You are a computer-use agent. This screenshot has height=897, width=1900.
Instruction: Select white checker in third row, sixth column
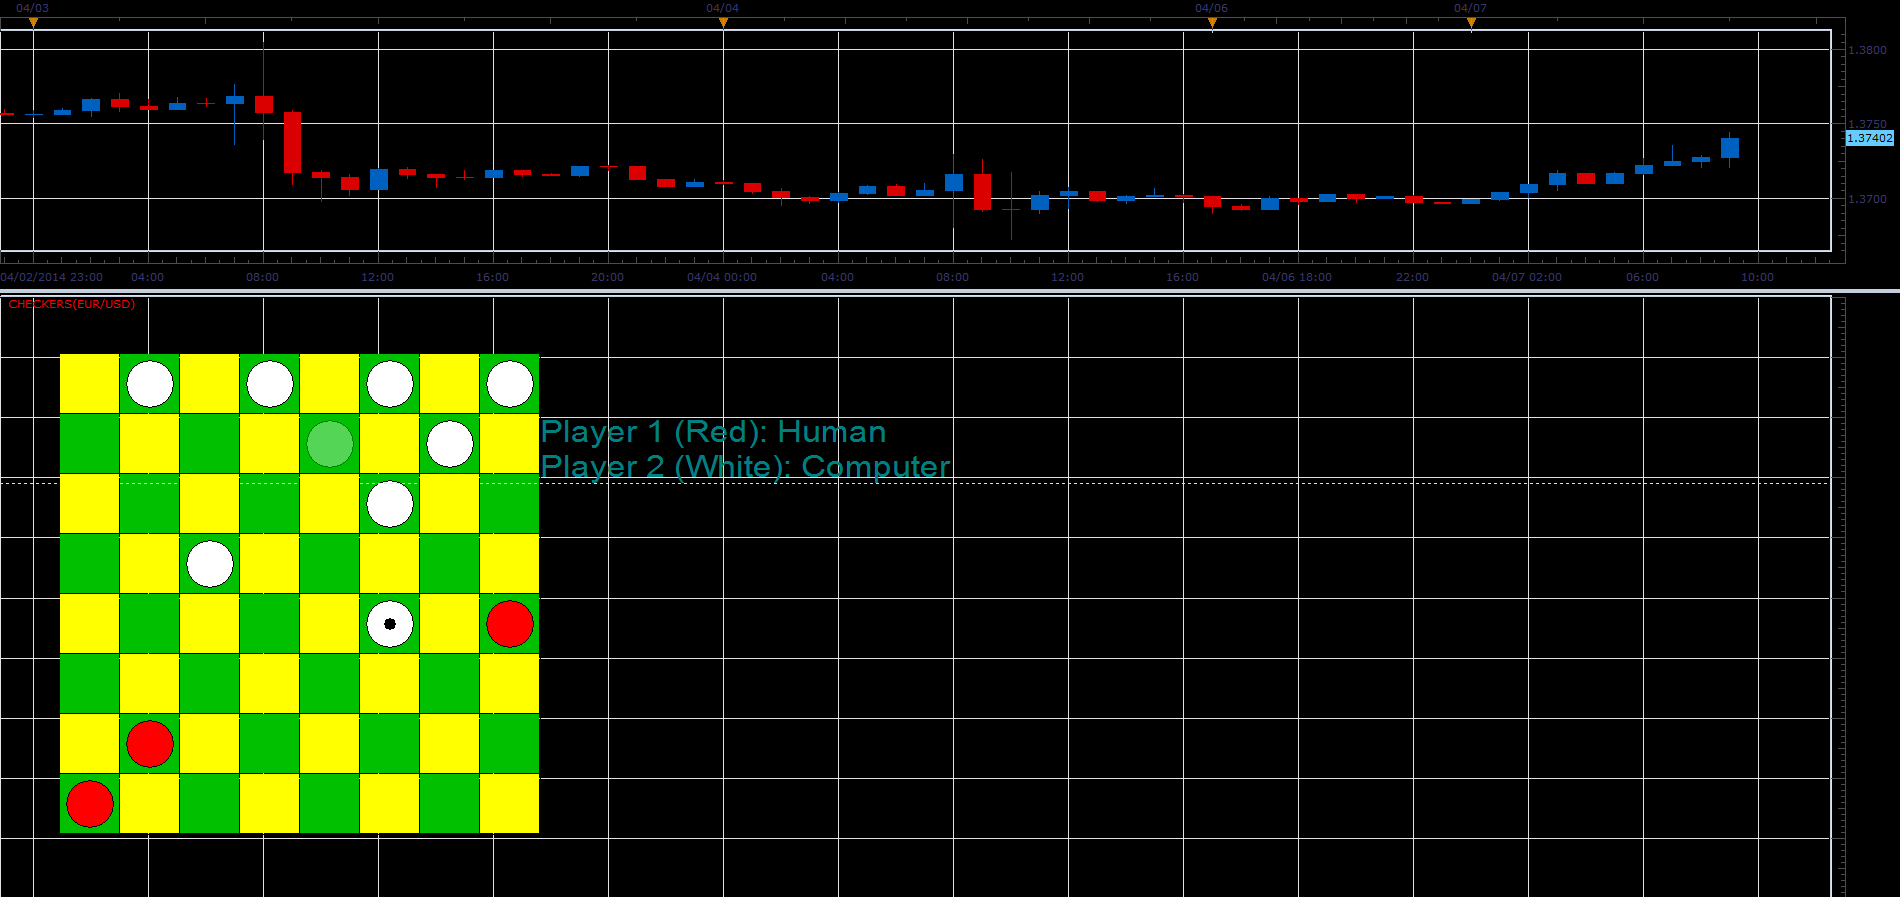(390, 504)
